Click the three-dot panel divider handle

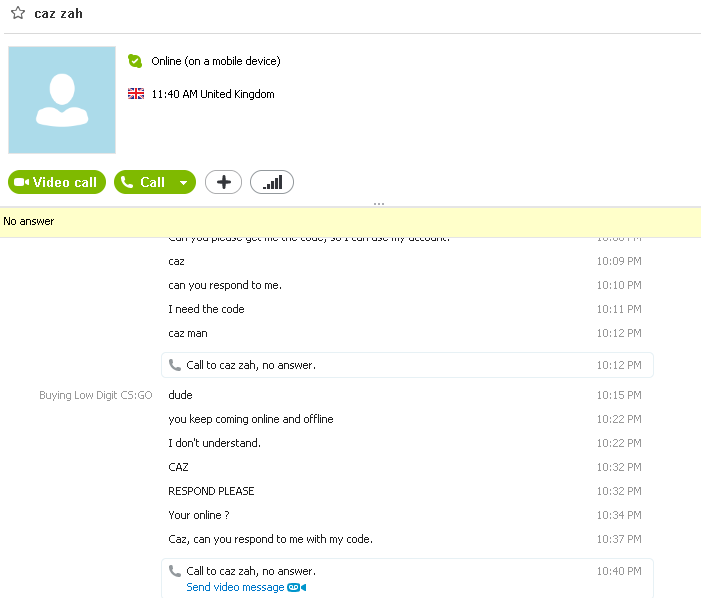click(379, 204)
